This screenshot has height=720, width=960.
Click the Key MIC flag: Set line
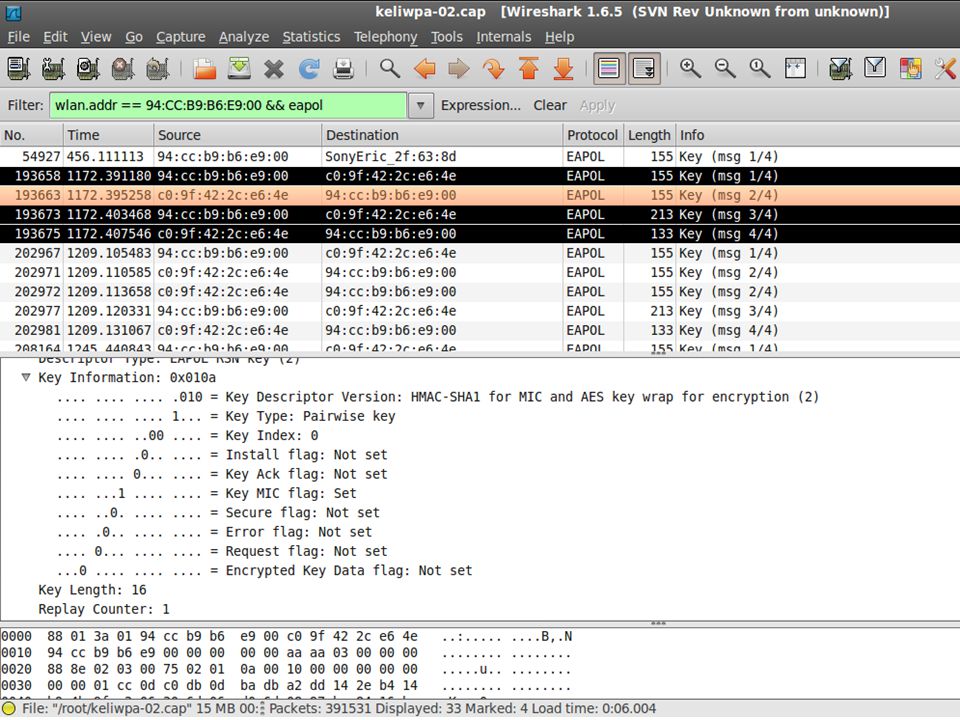pos(206,493)
